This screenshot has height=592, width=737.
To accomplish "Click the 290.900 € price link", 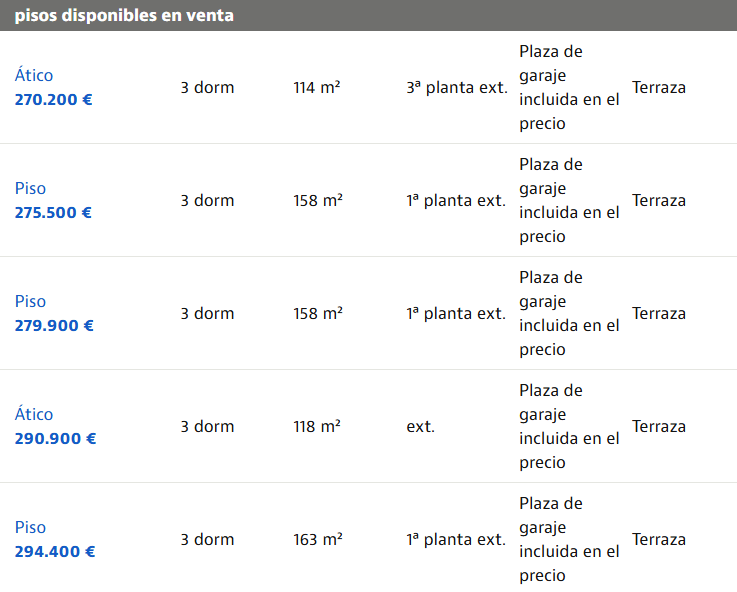I will [55, 439].
